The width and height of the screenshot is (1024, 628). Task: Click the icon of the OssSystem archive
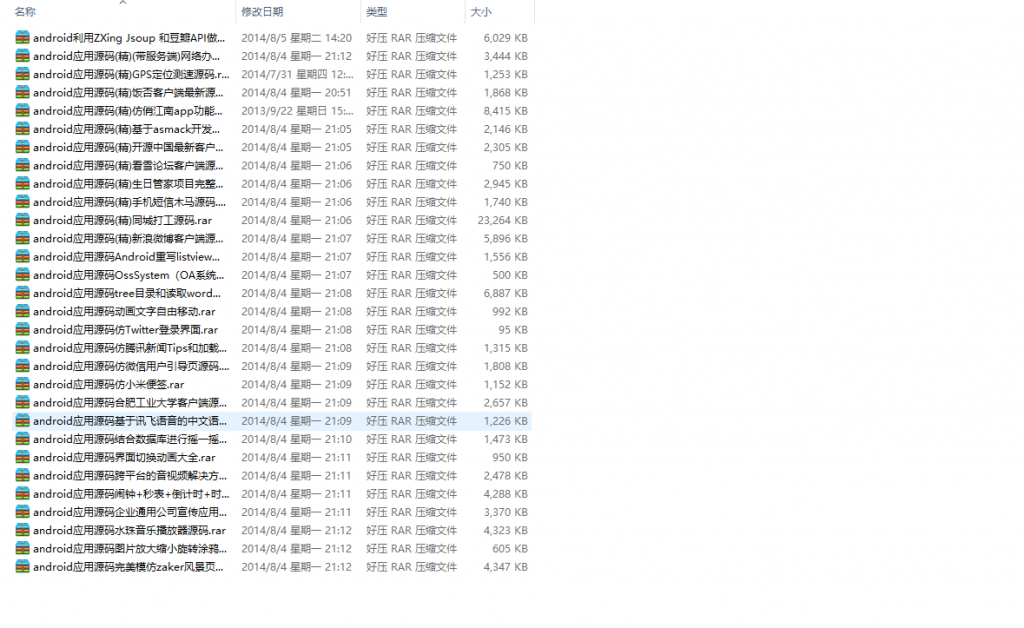tap(22, 275)
